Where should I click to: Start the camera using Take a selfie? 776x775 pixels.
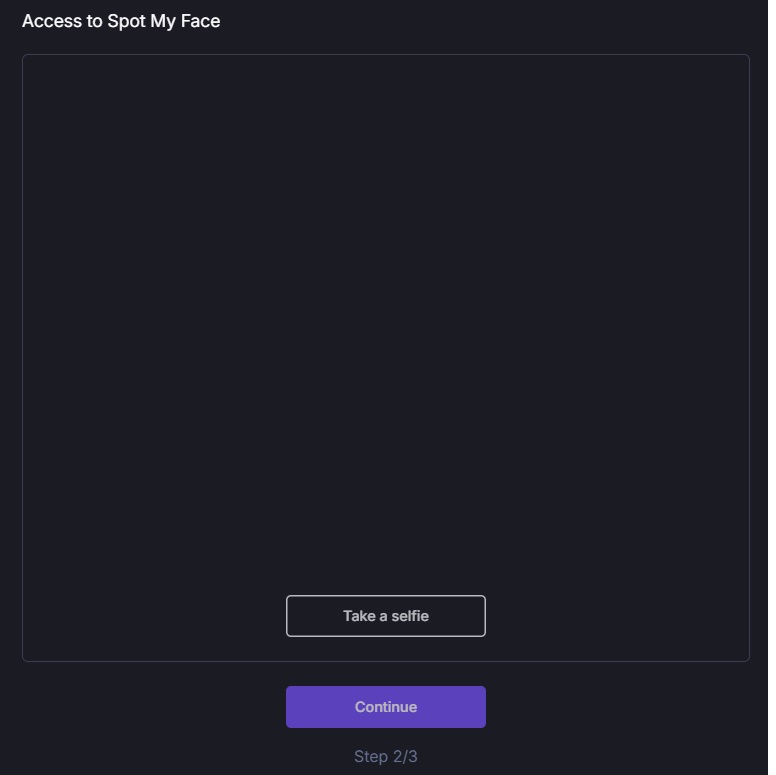pos(385,616)
